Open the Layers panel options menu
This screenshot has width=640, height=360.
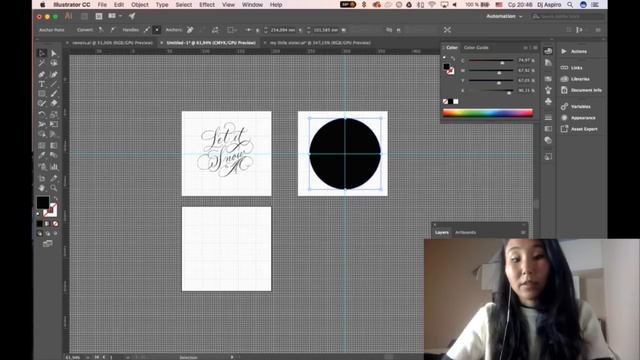(523, 233)
